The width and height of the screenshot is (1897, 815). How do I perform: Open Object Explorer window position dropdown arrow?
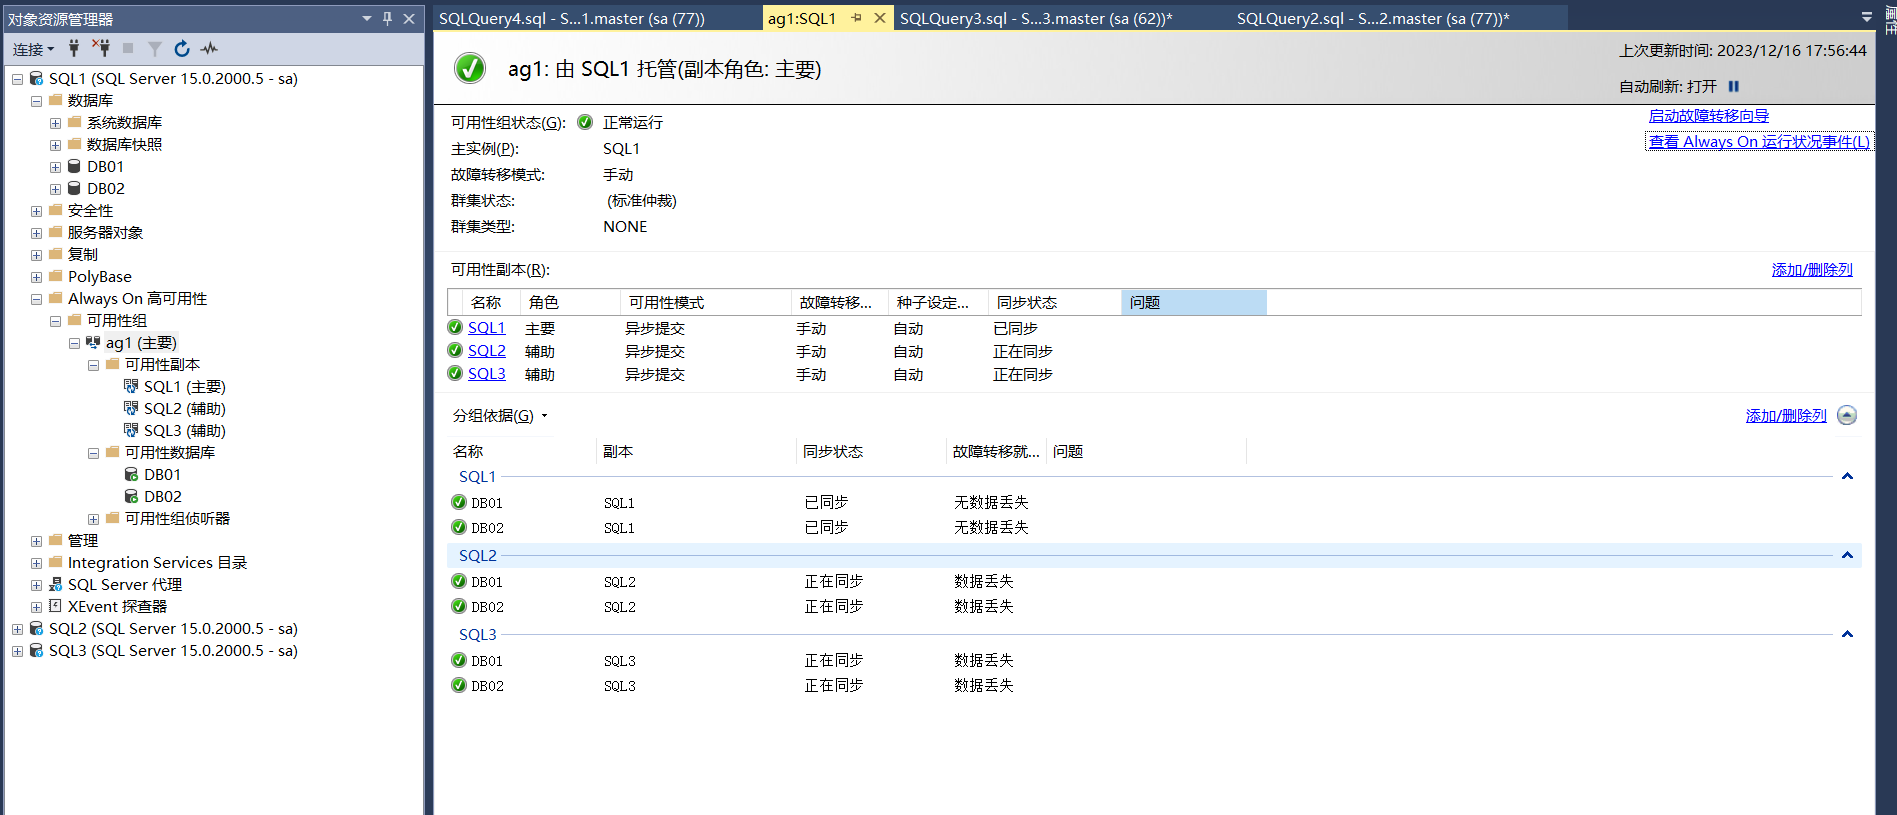click(367, 18)
